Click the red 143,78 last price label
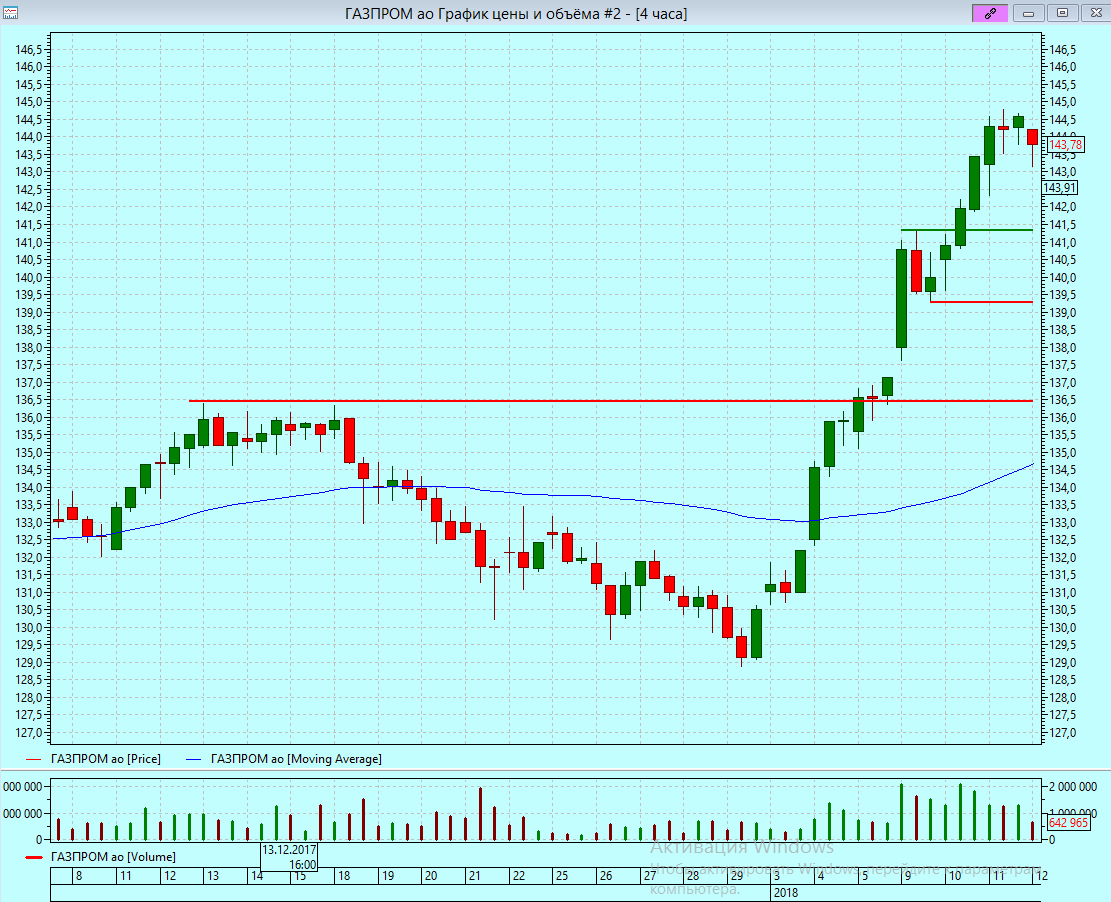The height and width of the screenshot is (902, 1111). click(1066, 145)
